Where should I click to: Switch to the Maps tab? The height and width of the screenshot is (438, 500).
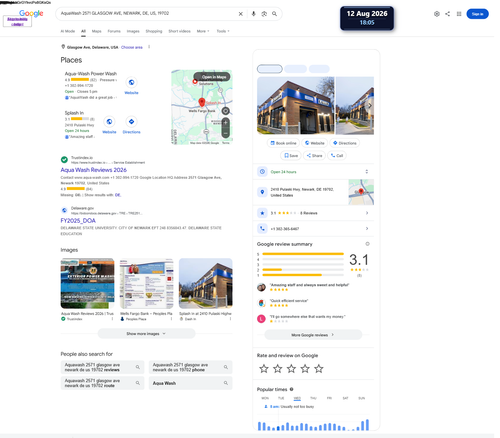(97, 31)
